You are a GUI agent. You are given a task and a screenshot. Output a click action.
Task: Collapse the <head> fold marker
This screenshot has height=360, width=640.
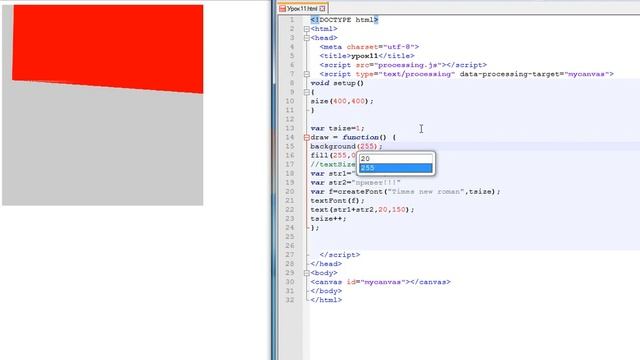307,38
